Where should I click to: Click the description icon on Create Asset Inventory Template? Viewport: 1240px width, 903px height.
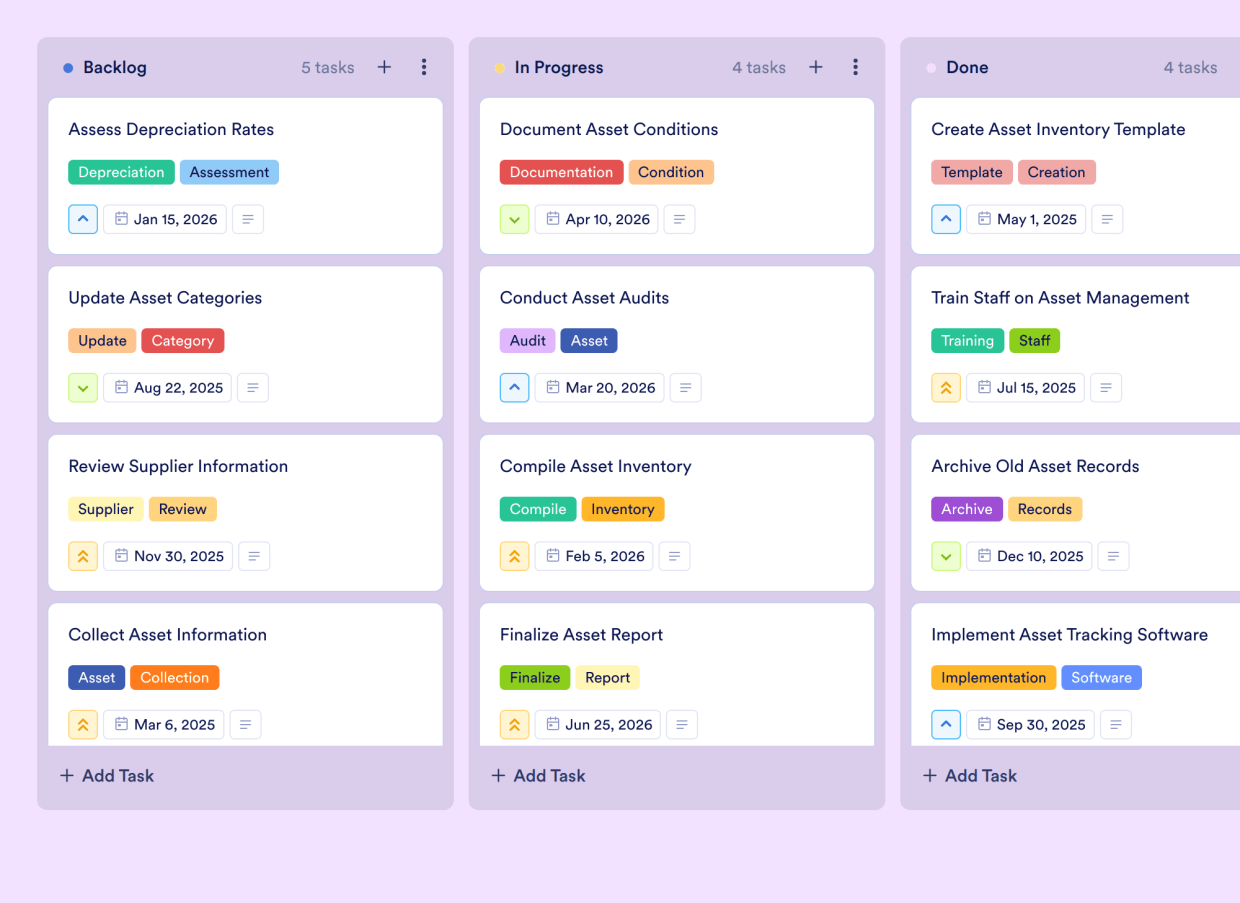pyautogui.click(x=1107, y=219)
